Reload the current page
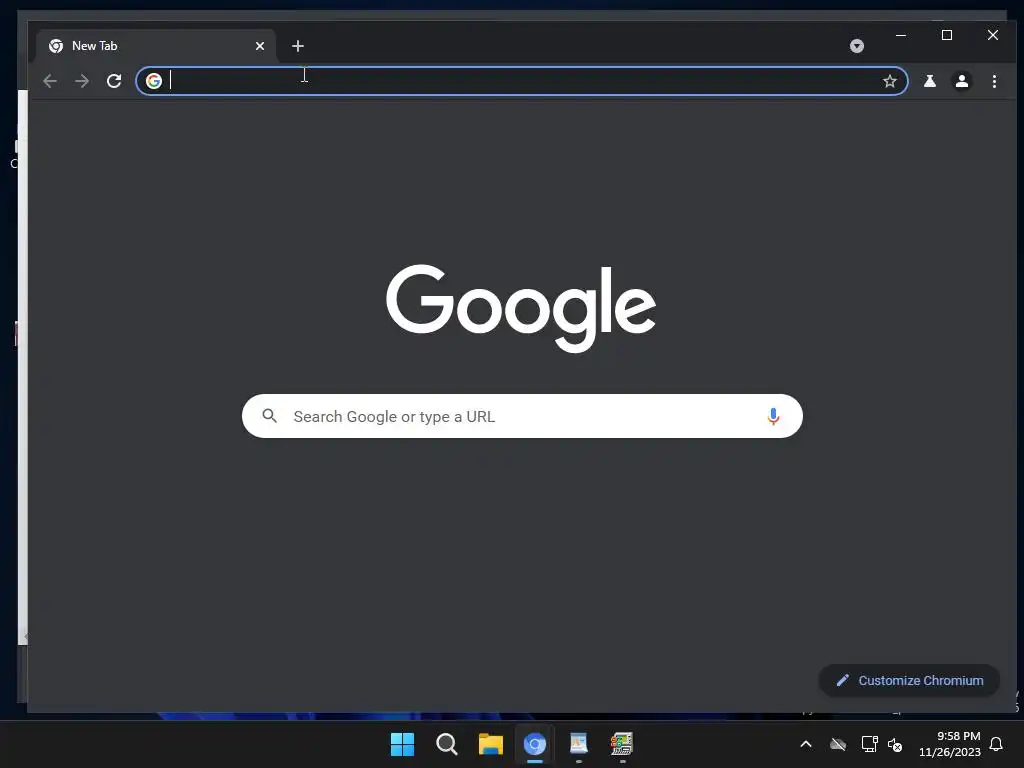Image resolution: width=1024 pixels, height=768 pixels. [114, 81]
